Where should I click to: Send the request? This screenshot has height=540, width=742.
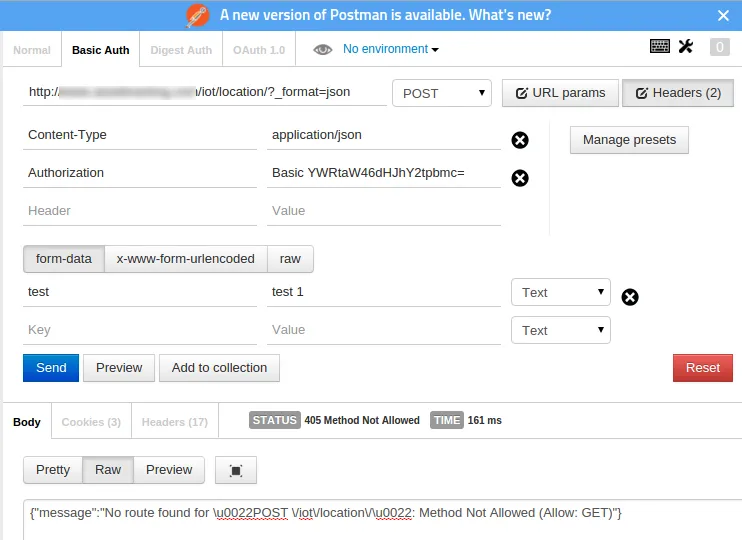[x=51, y=368]
